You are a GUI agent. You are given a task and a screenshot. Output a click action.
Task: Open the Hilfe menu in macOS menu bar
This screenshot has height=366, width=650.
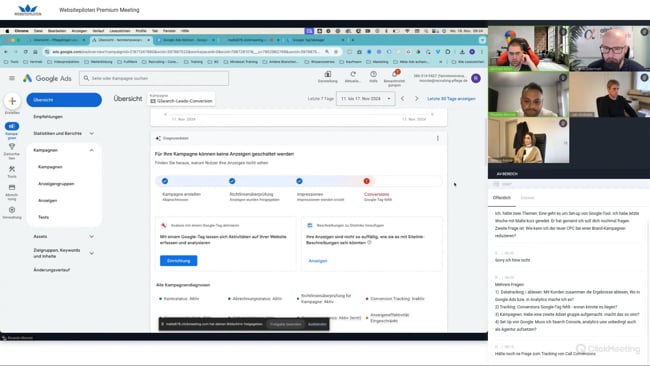185,31
